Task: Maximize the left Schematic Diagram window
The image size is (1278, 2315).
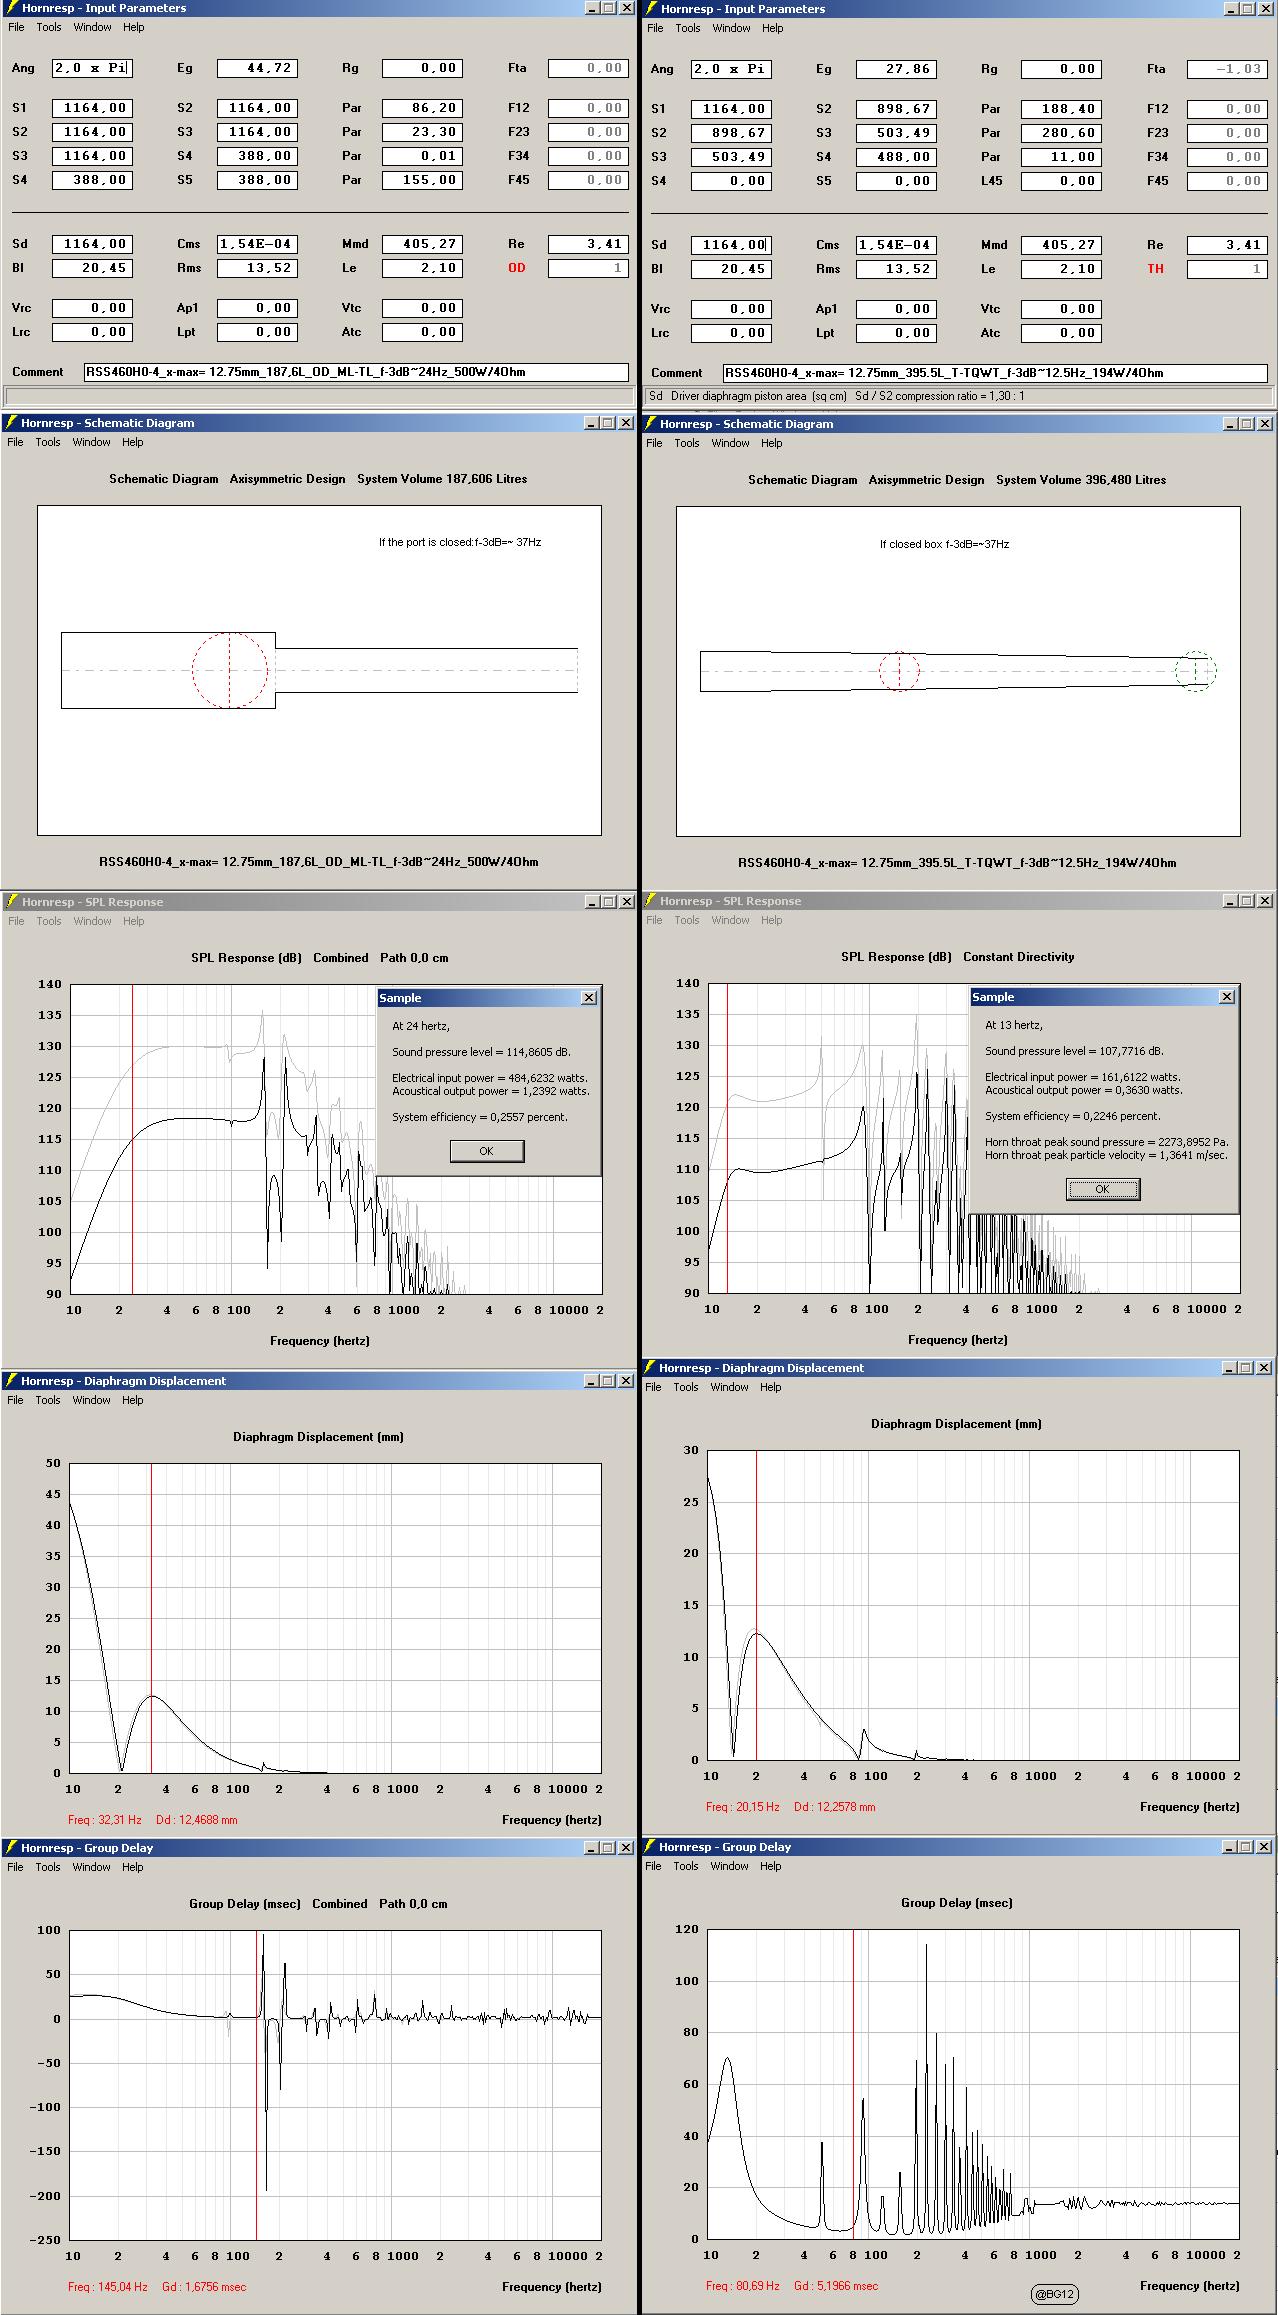Action: [x=608, y=423]
